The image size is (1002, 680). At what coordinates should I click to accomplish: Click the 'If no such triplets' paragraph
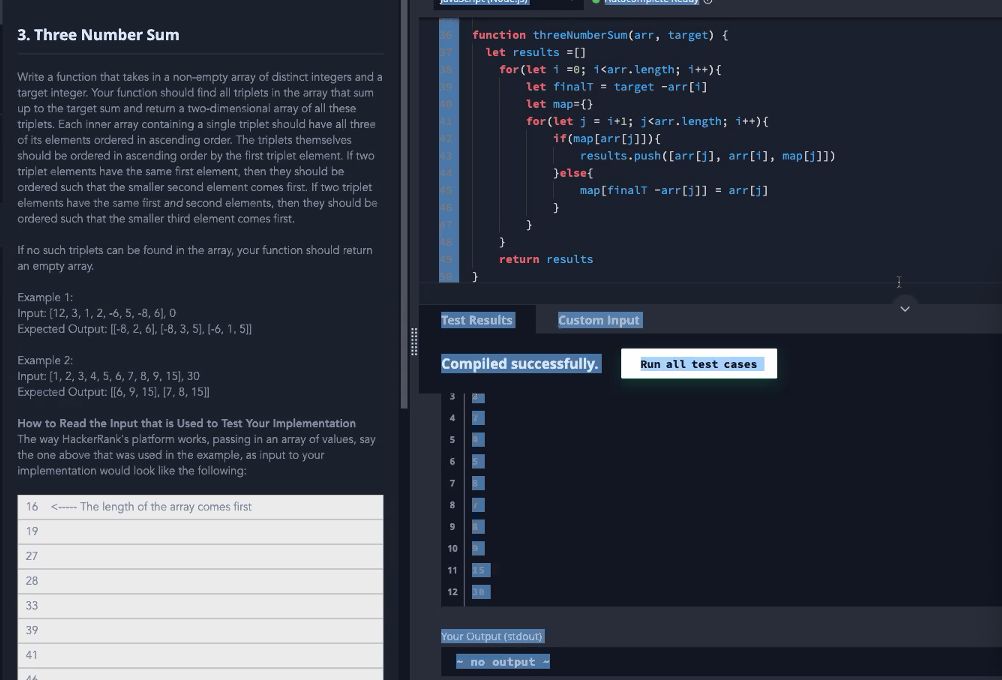pos(195,258)
